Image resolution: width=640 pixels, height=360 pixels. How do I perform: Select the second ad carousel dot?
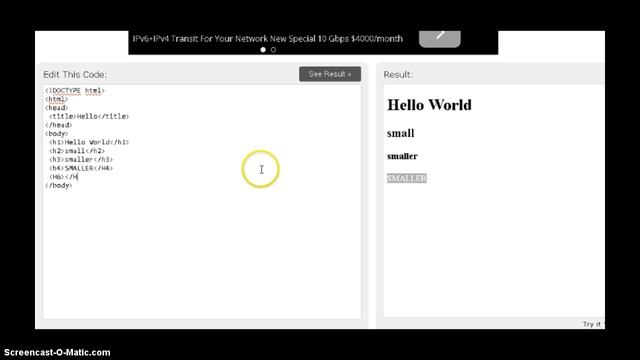tap(273, 50)
